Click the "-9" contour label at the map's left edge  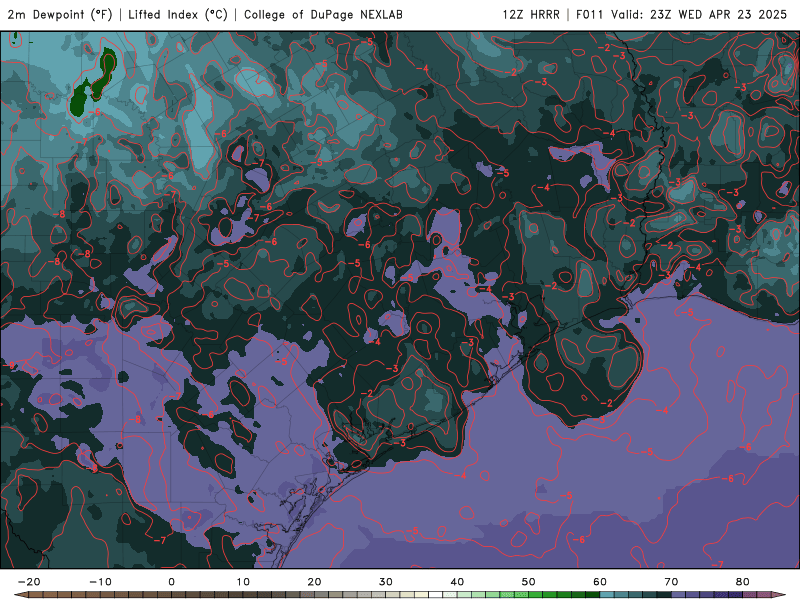tap(9, 365)
